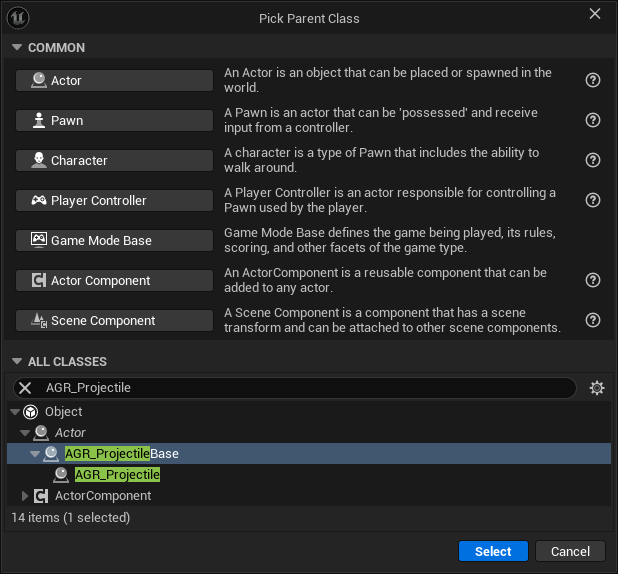Open help for the Pawn class

click(x=593, y=120)
